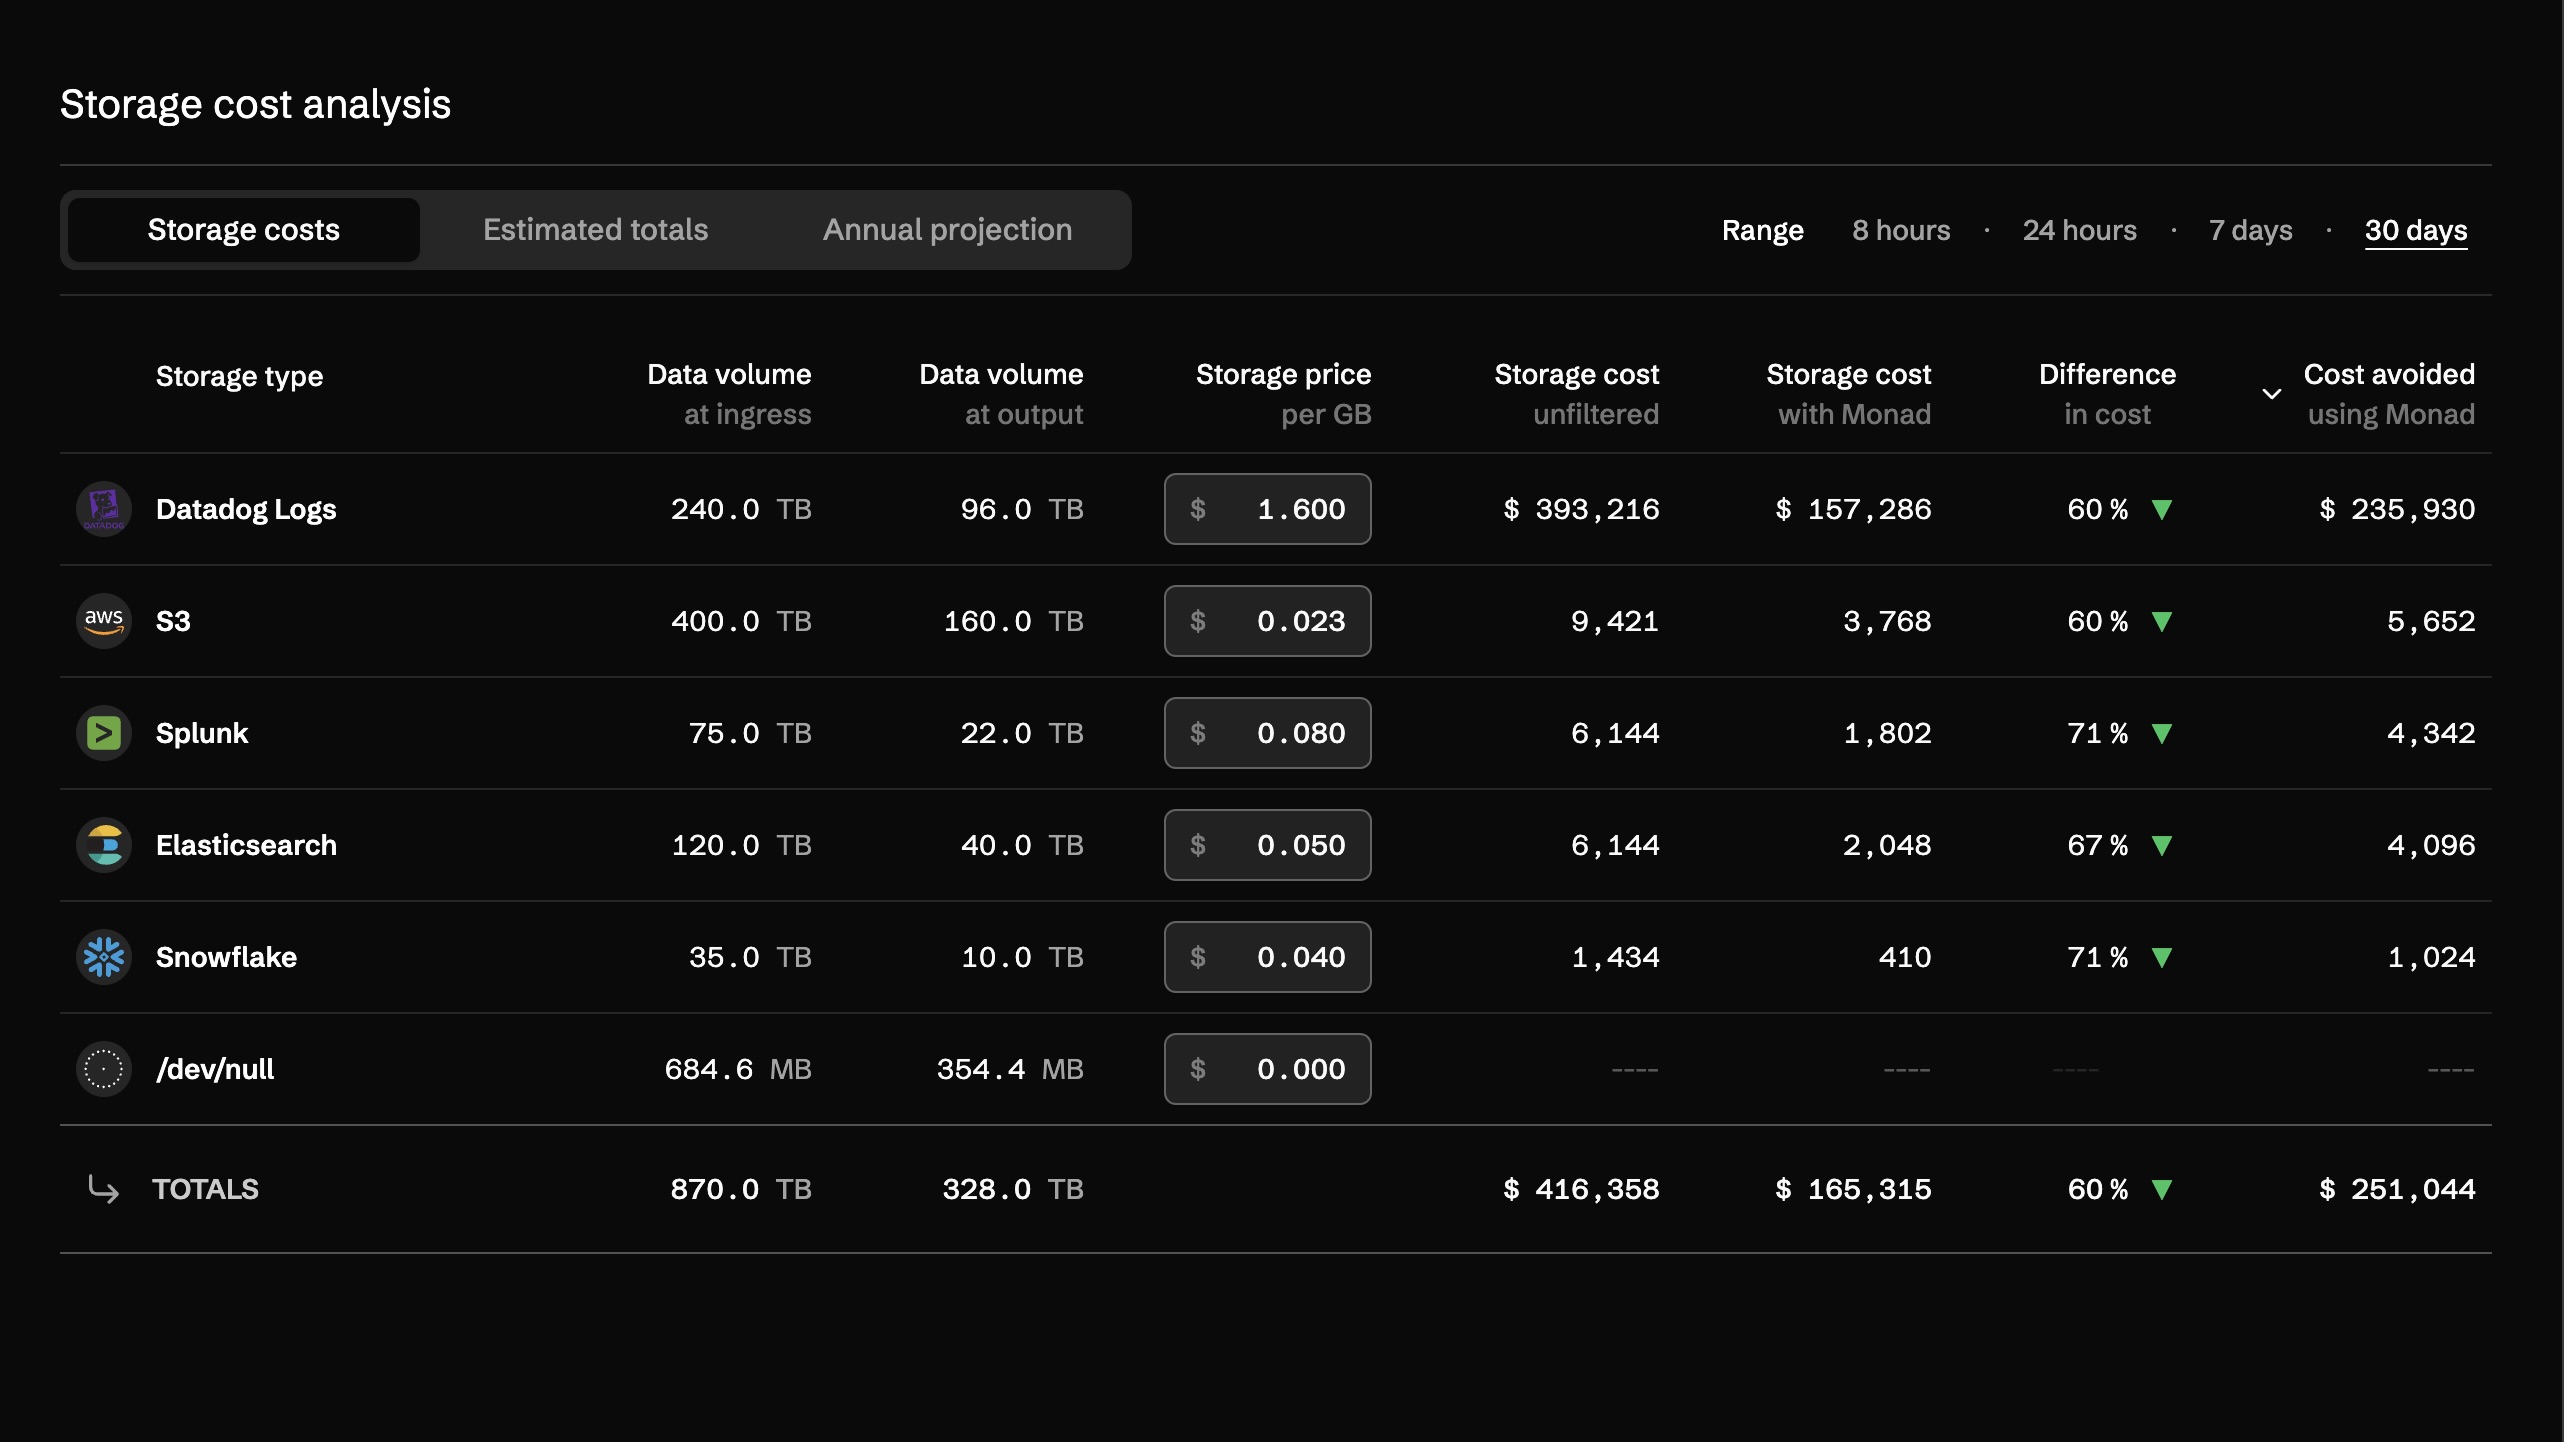Switch to Estimated totals tab
2564x1442 pixels.
tap(595, 230)
